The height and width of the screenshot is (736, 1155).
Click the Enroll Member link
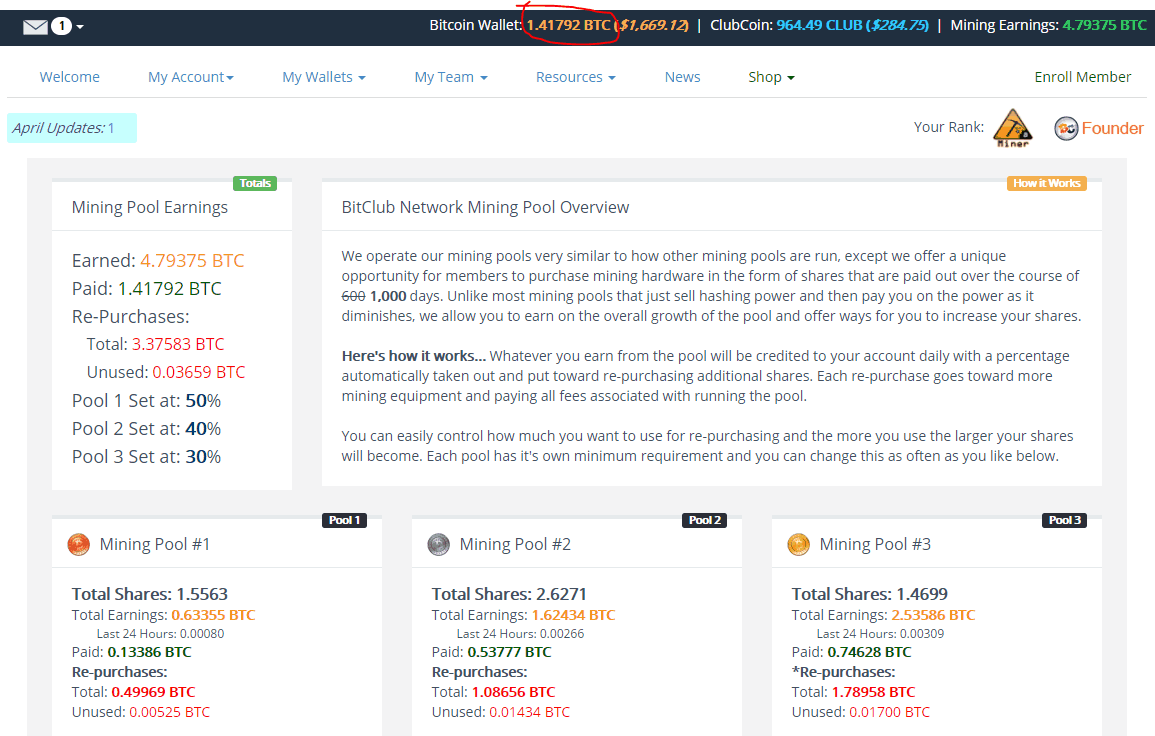[1082, 77]
